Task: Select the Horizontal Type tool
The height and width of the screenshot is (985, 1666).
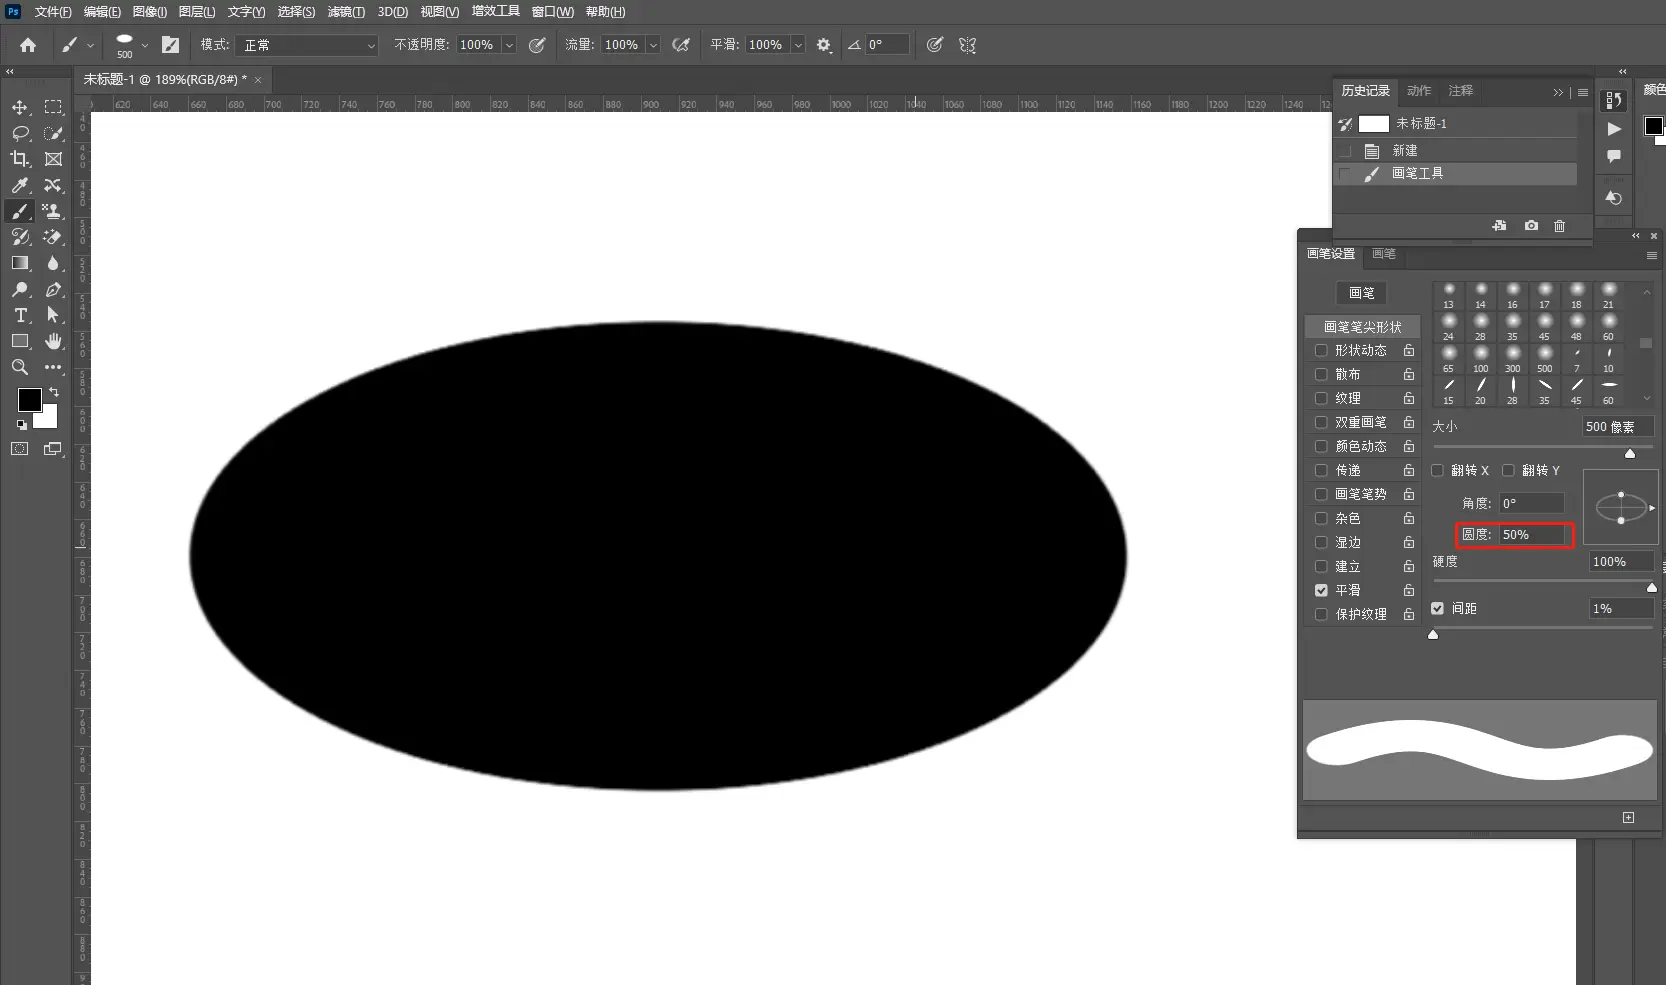Action: pos(20,315)
